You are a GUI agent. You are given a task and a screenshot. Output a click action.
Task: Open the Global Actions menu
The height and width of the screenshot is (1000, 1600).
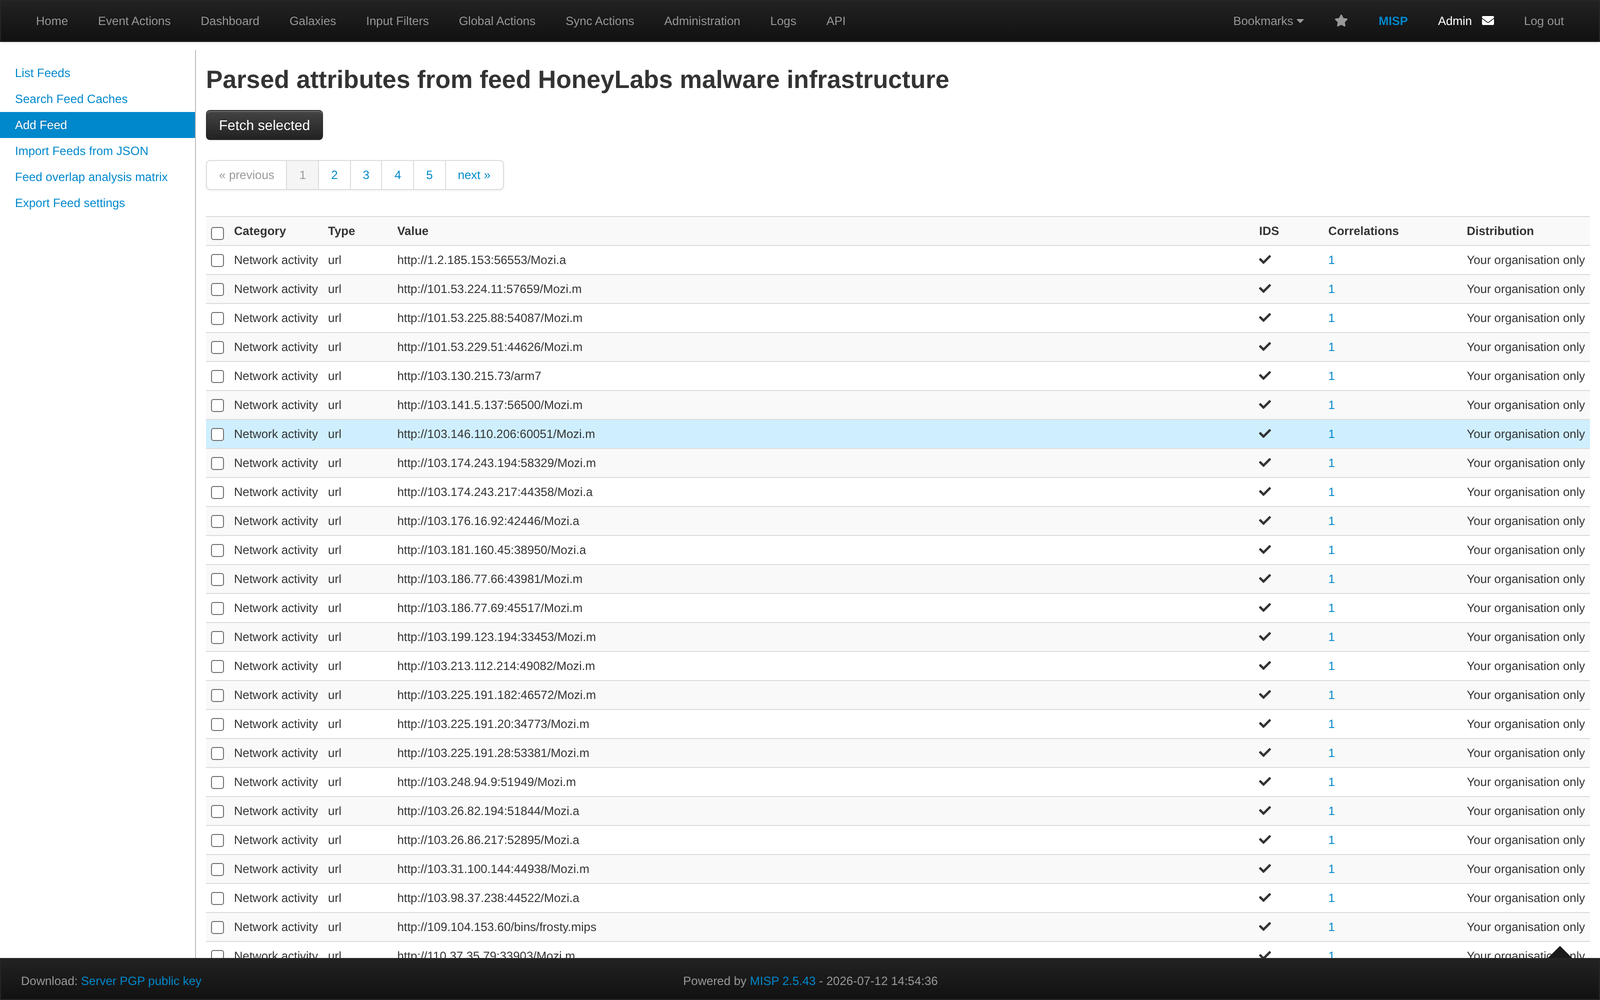[x=497, y=21]
